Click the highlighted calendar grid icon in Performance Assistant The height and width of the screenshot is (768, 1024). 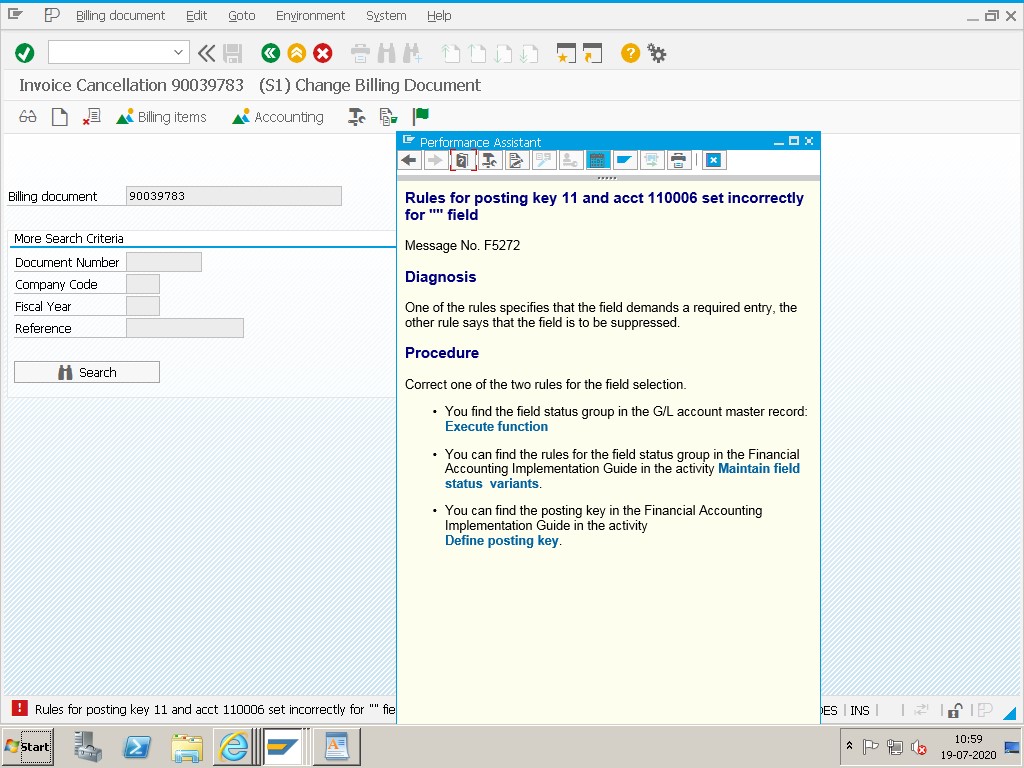(597, 160)
